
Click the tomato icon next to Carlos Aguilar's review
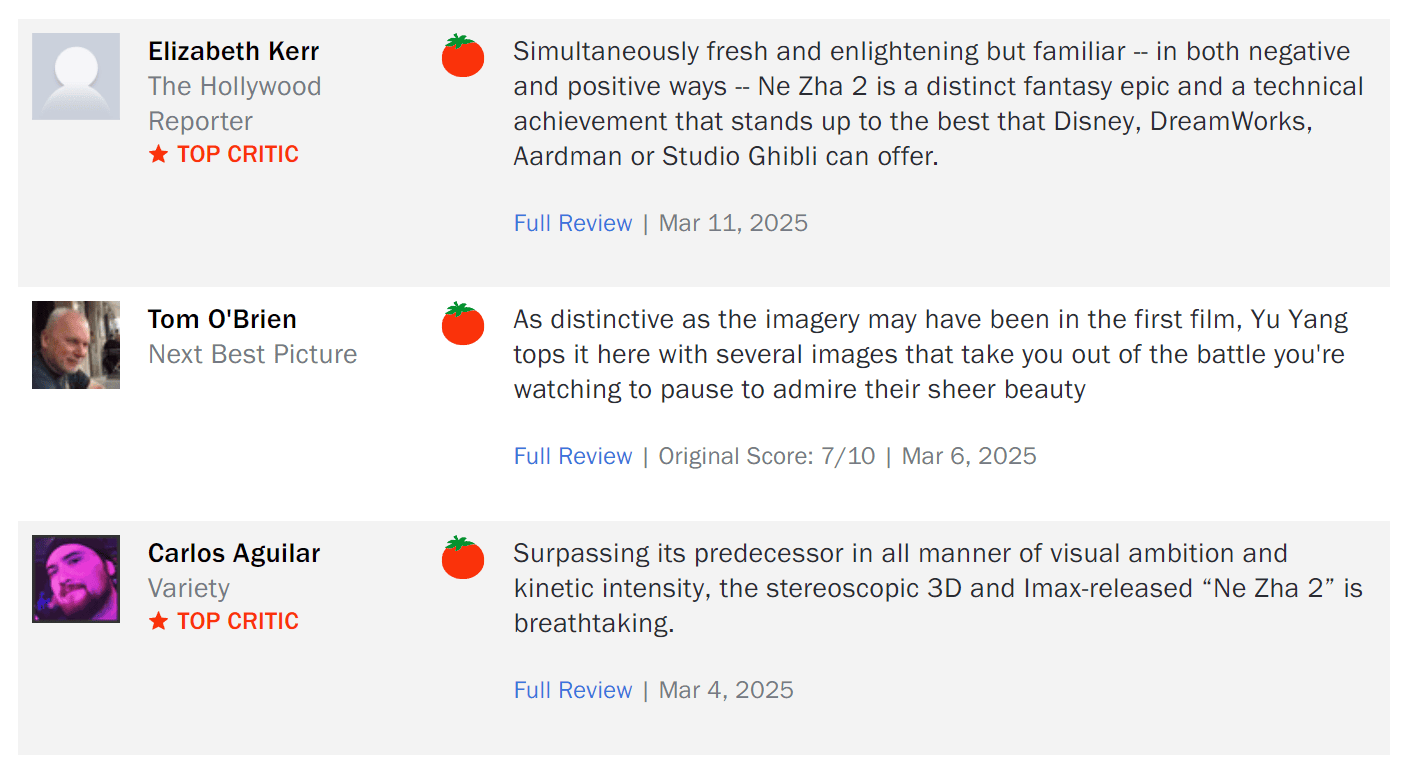click(463, 558)
